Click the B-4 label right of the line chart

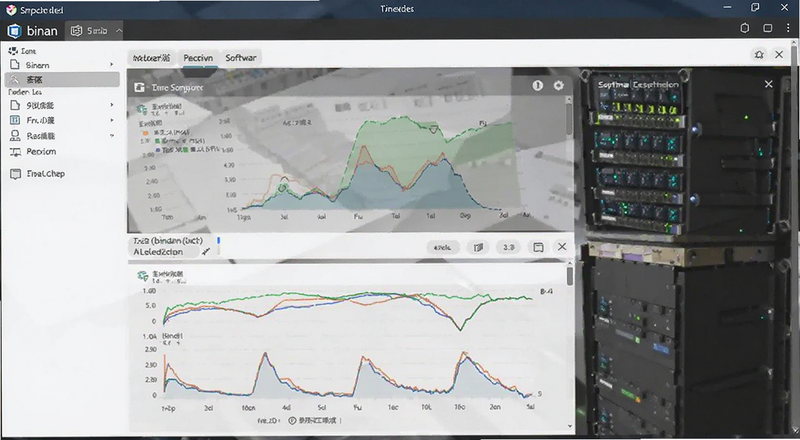coord(546,291)
